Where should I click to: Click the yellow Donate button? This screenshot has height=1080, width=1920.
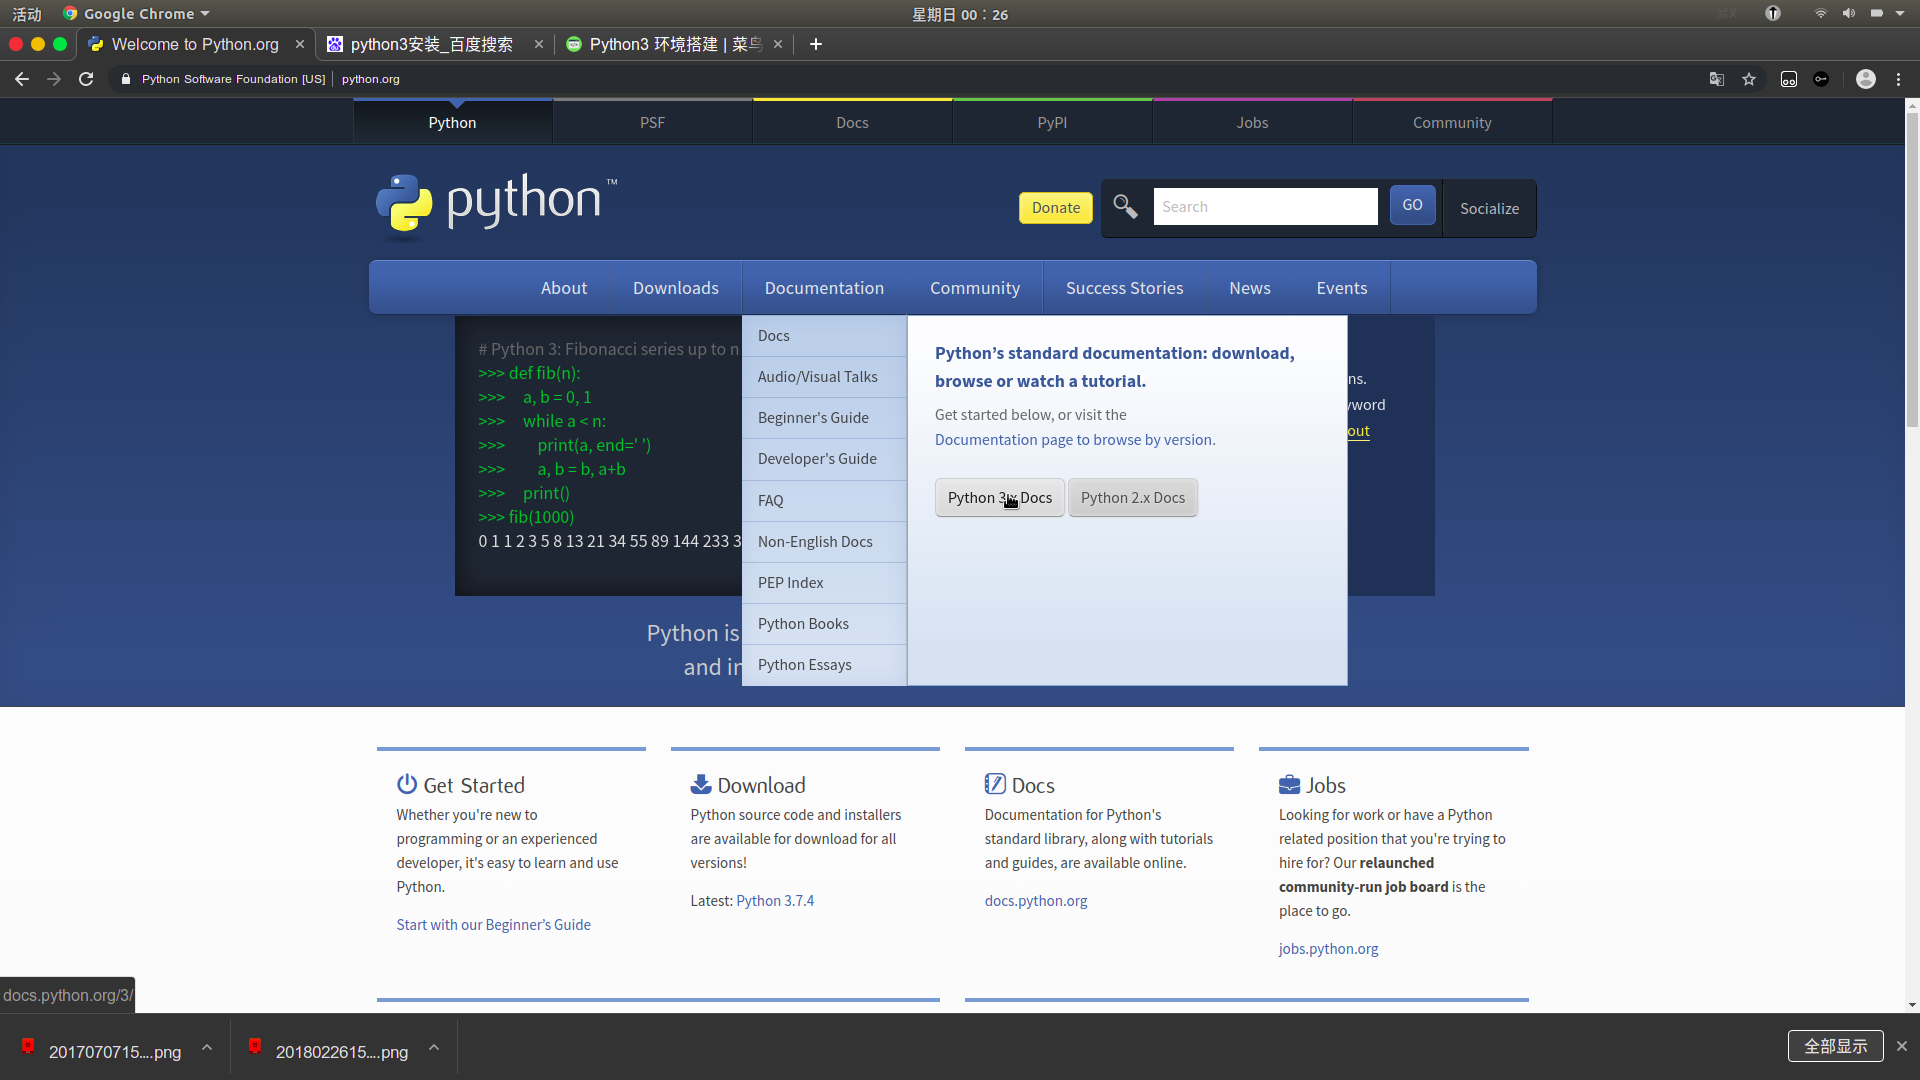tap(1056, 208)
